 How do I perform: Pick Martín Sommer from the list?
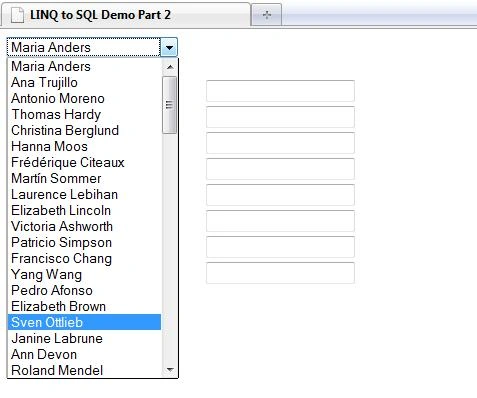tap(84, 178)
